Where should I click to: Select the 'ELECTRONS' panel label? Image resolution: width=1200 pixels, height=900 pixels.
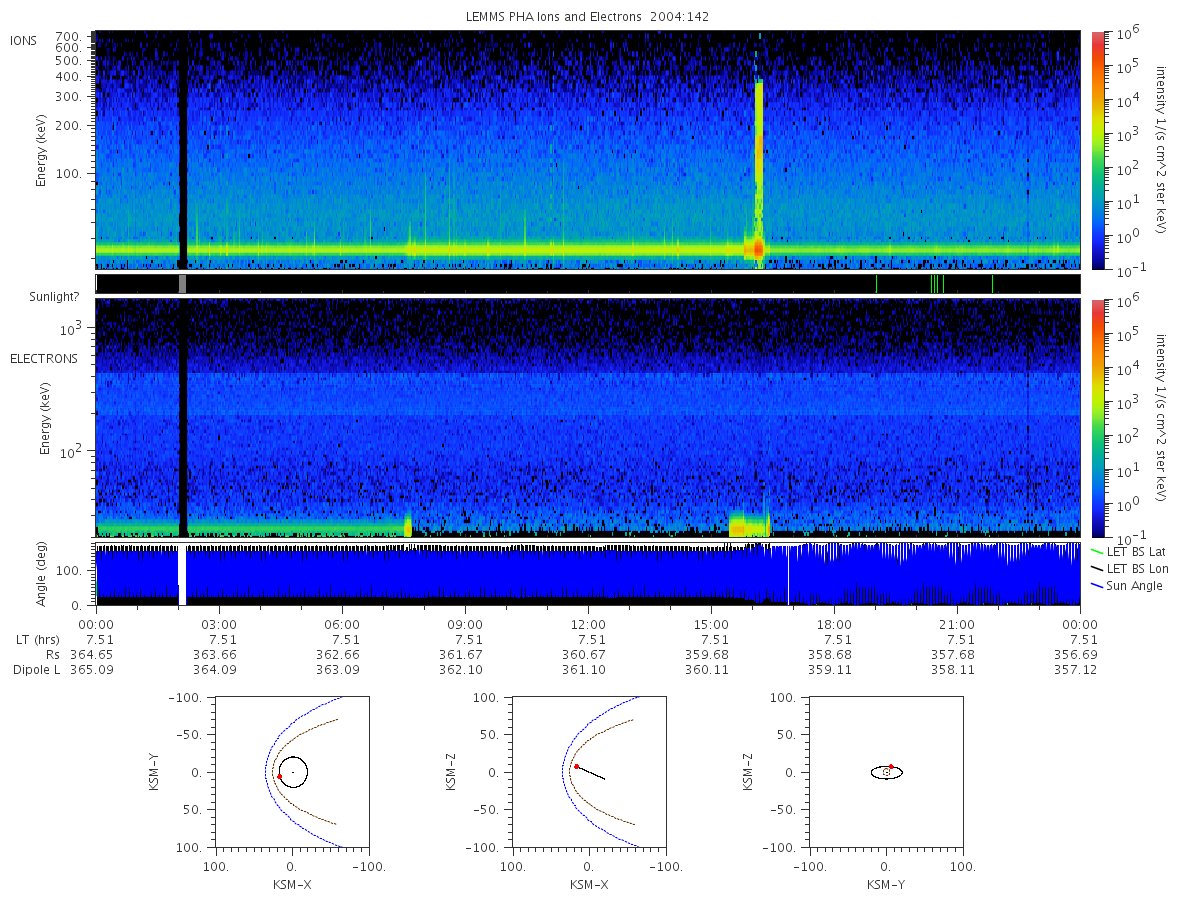point(43,358)
